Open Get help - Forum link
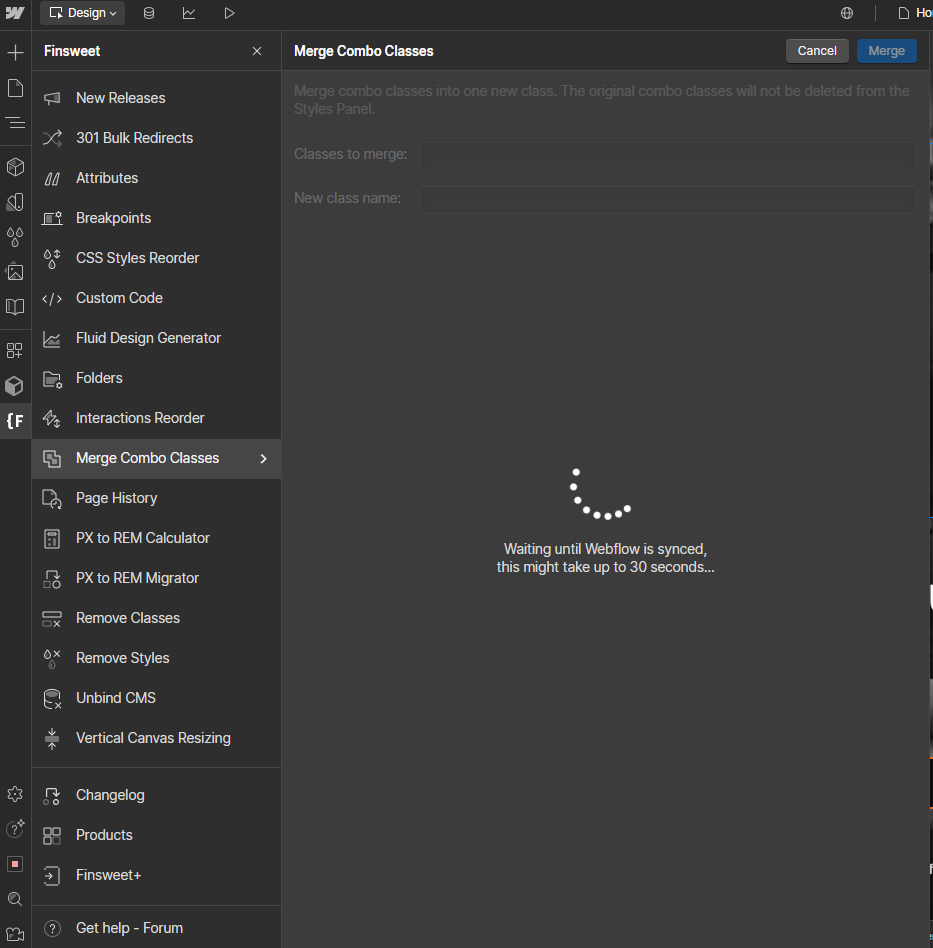This screenshot has height=948, width=933. coord(156,928)
